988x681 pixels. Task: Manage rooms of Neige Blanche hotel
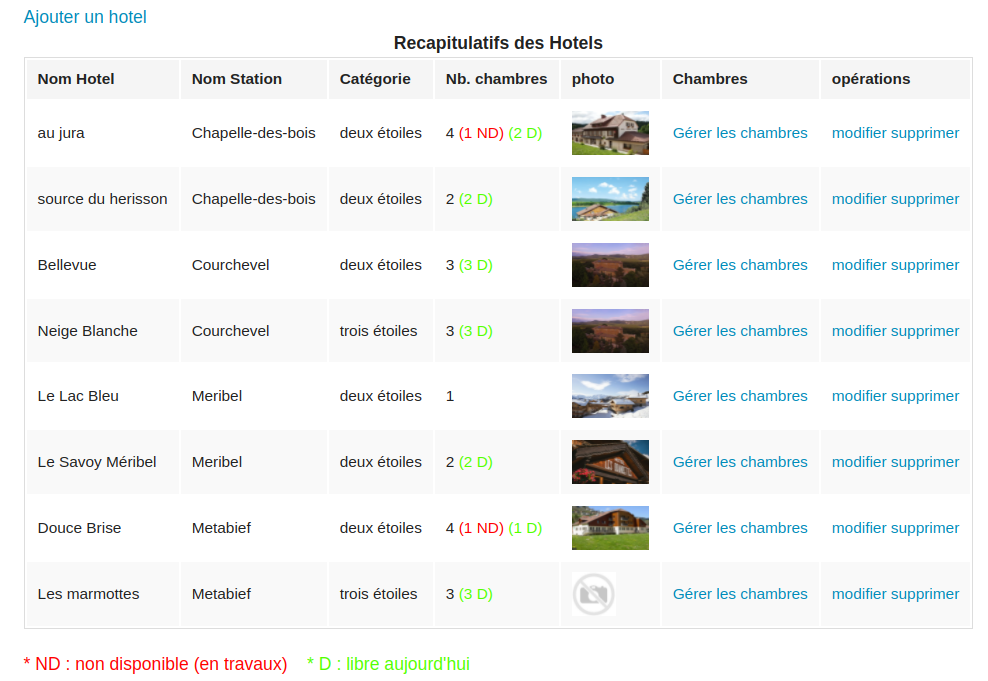[740, 331]
